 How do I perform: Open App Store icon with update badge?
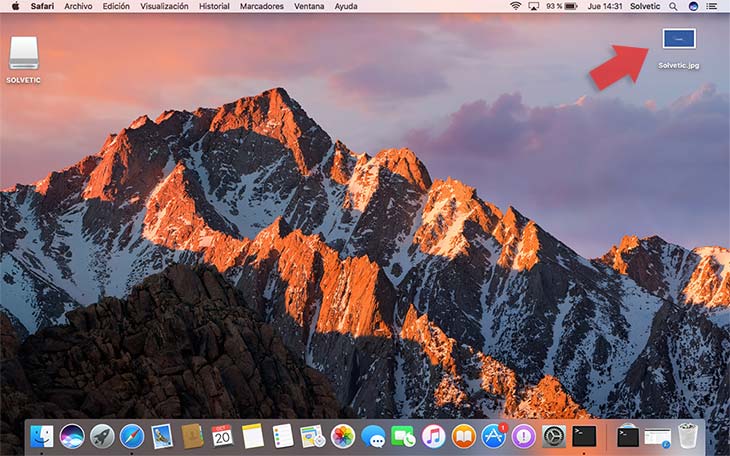493,436
